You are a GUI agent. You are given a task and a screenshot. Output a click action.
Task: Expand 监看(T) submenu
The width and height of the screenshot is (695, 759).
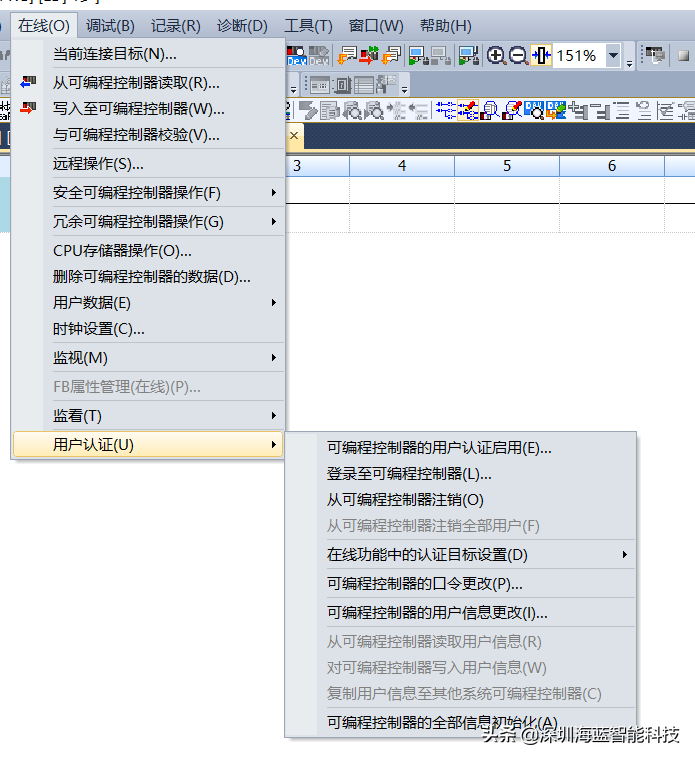click(x=149, y=416)
